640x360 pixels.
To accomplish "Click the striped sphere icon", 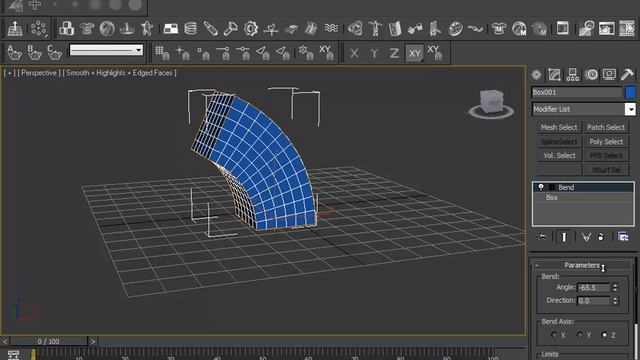I will [107, 29].
